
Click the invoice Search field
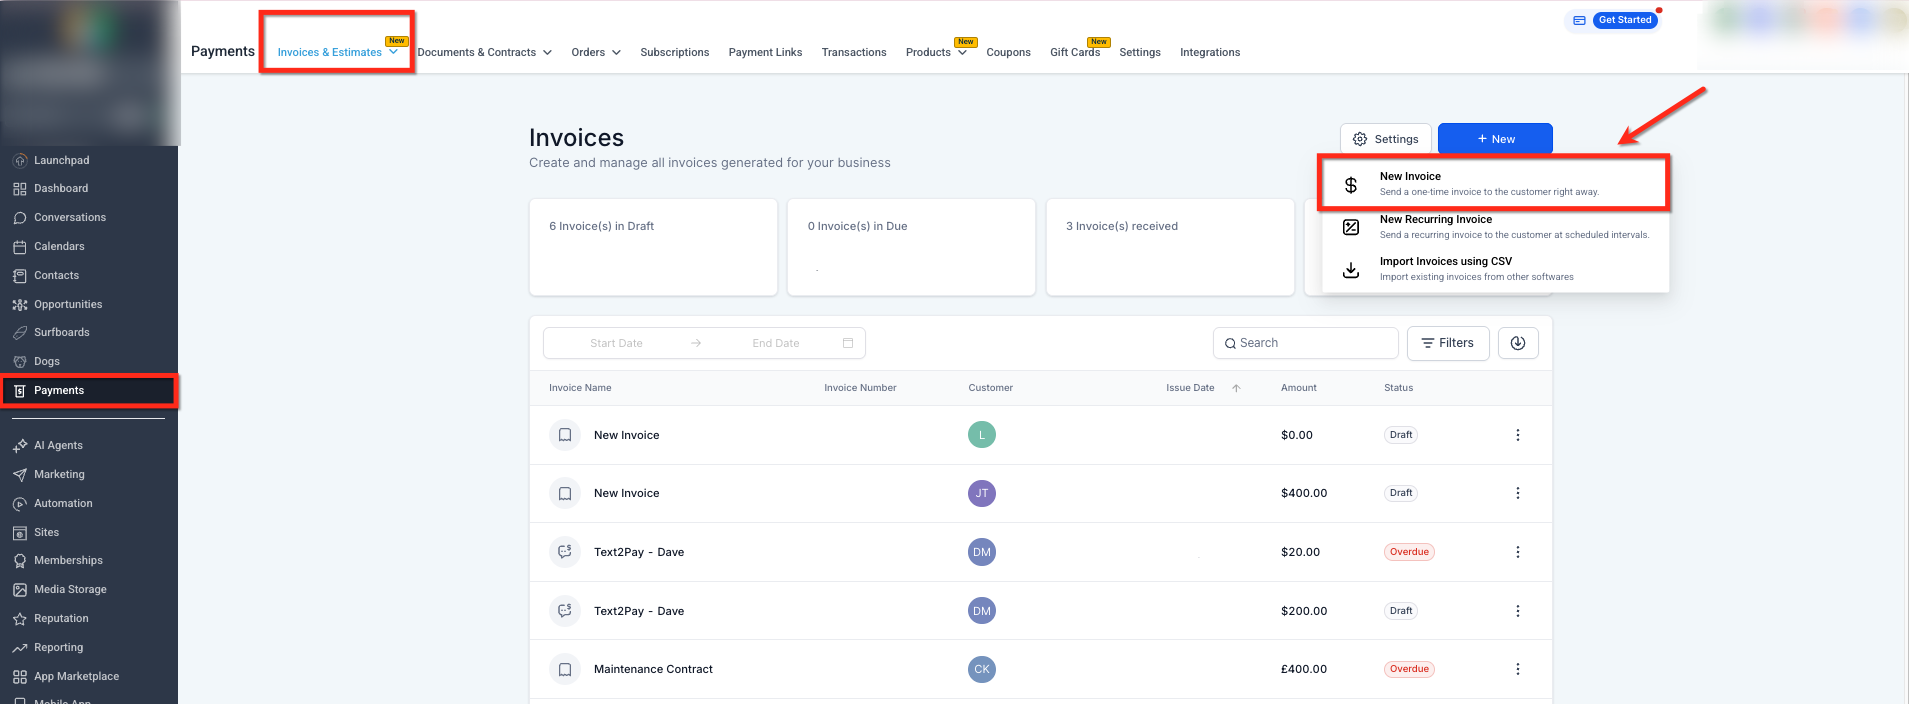(1305, 343)
